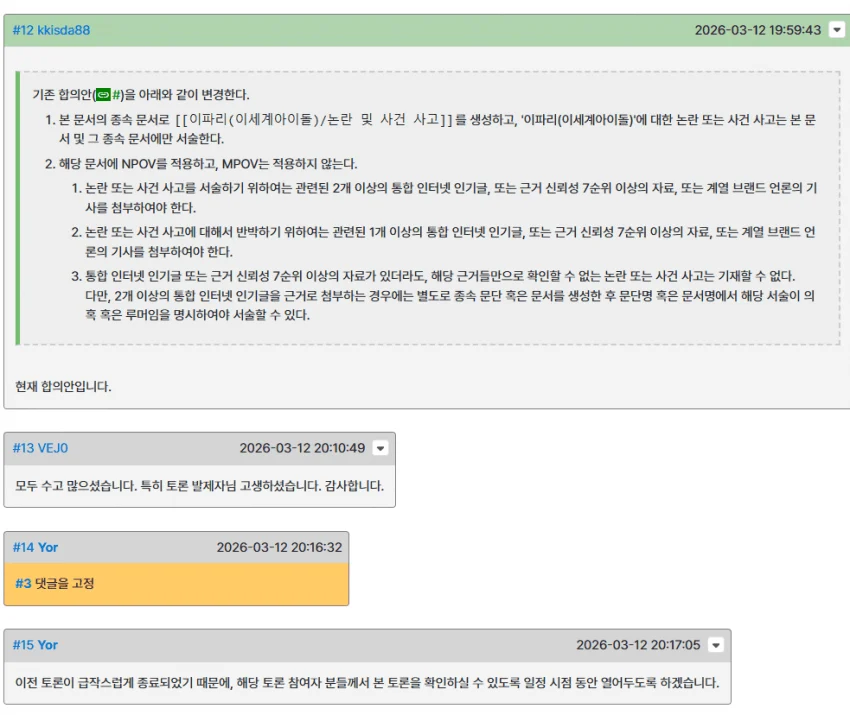Click comment number #13 anchor
This screenshot has height=715, width=850.
tap(23, 448)
